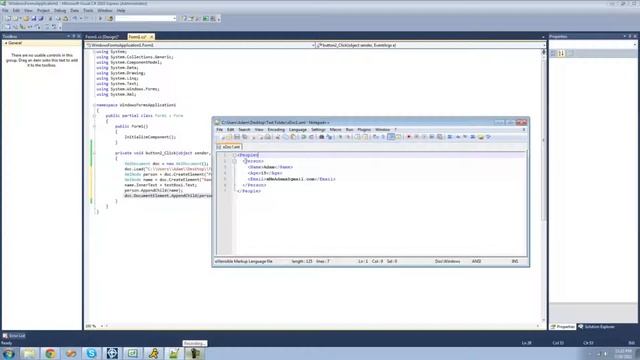Select xDoc.xml tab in Notepad++
The image size is (640, 360).
click(229, 147)
